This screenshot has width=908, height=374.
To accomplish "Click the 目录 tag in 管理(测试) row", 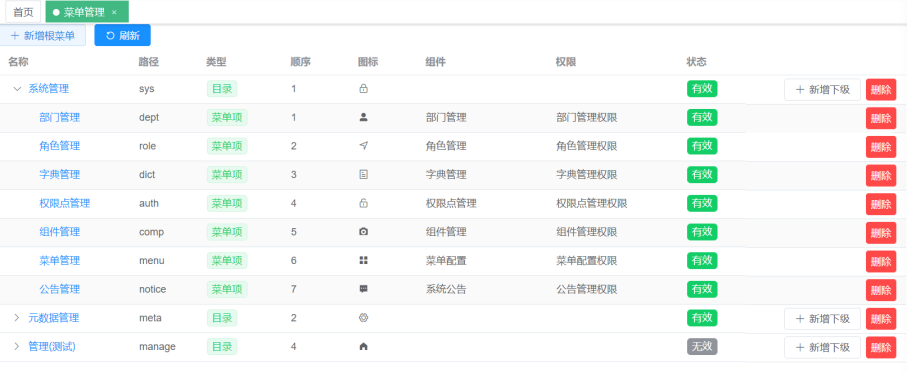I will click(222, 347).
